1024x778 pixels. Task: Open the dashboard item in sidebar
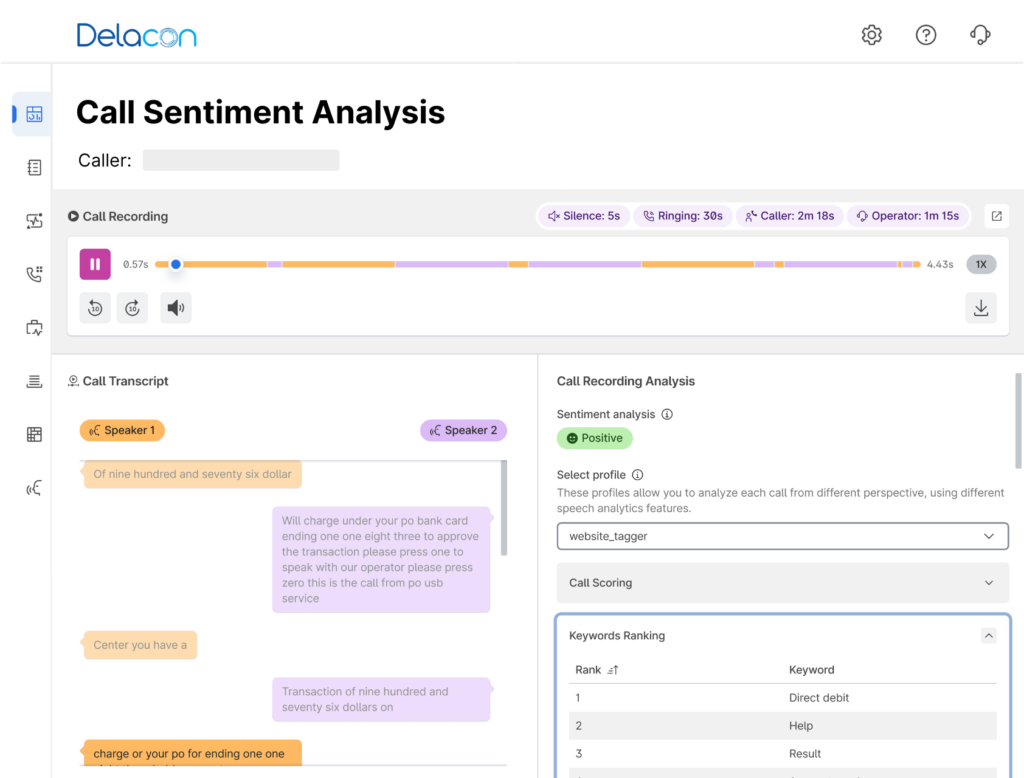[34, 114]
